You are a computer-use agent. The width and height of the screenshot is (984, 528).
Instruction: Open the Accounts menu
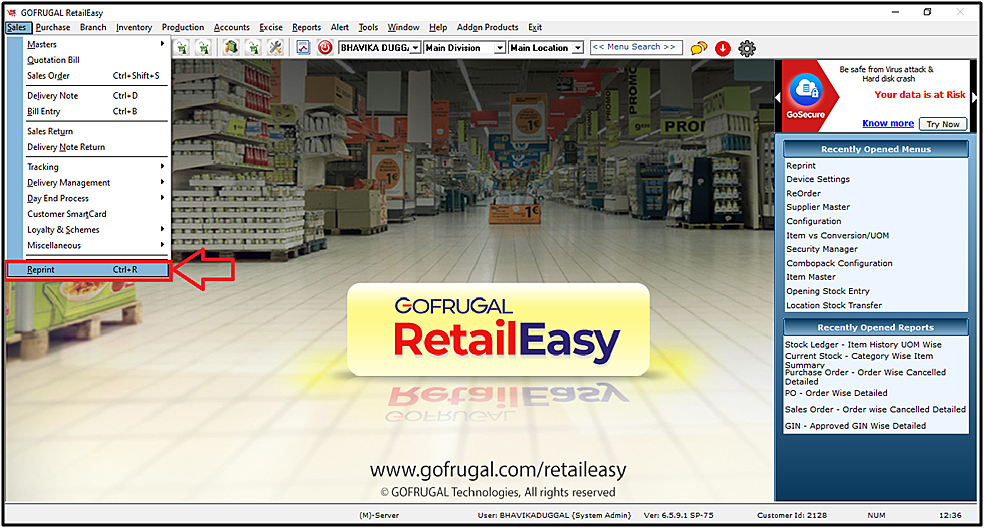(x=232, y=27)
